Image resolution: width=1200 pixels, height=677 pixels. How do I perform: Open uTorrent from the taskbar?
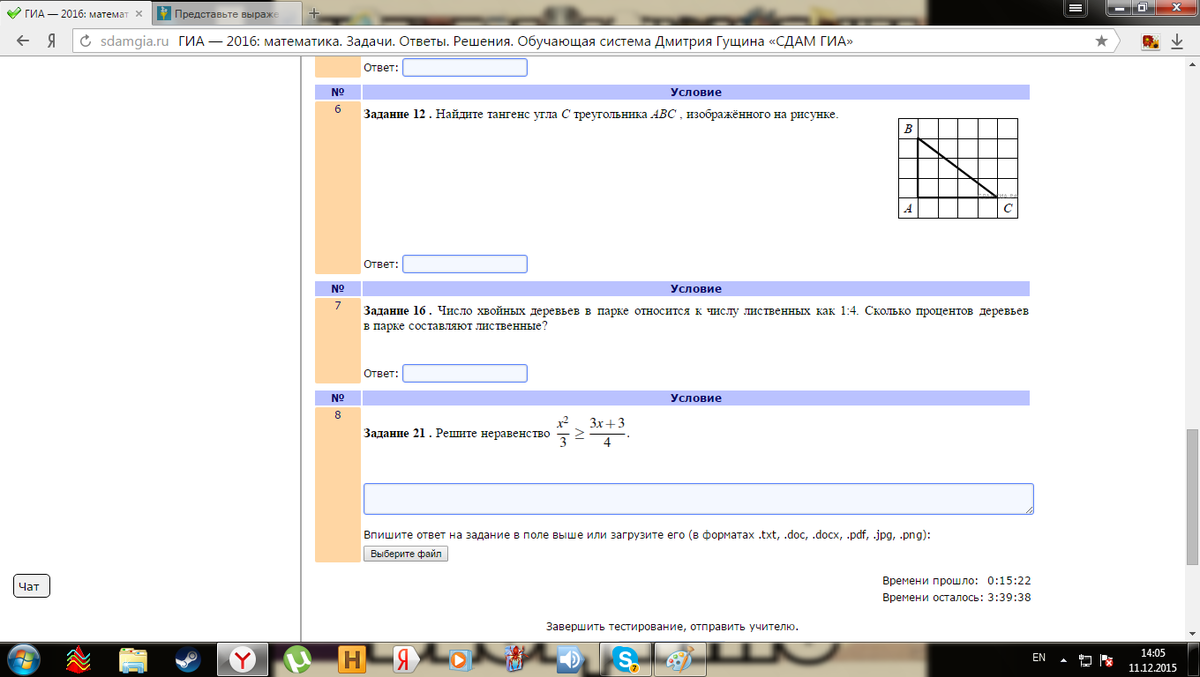[x=297, y=659]
